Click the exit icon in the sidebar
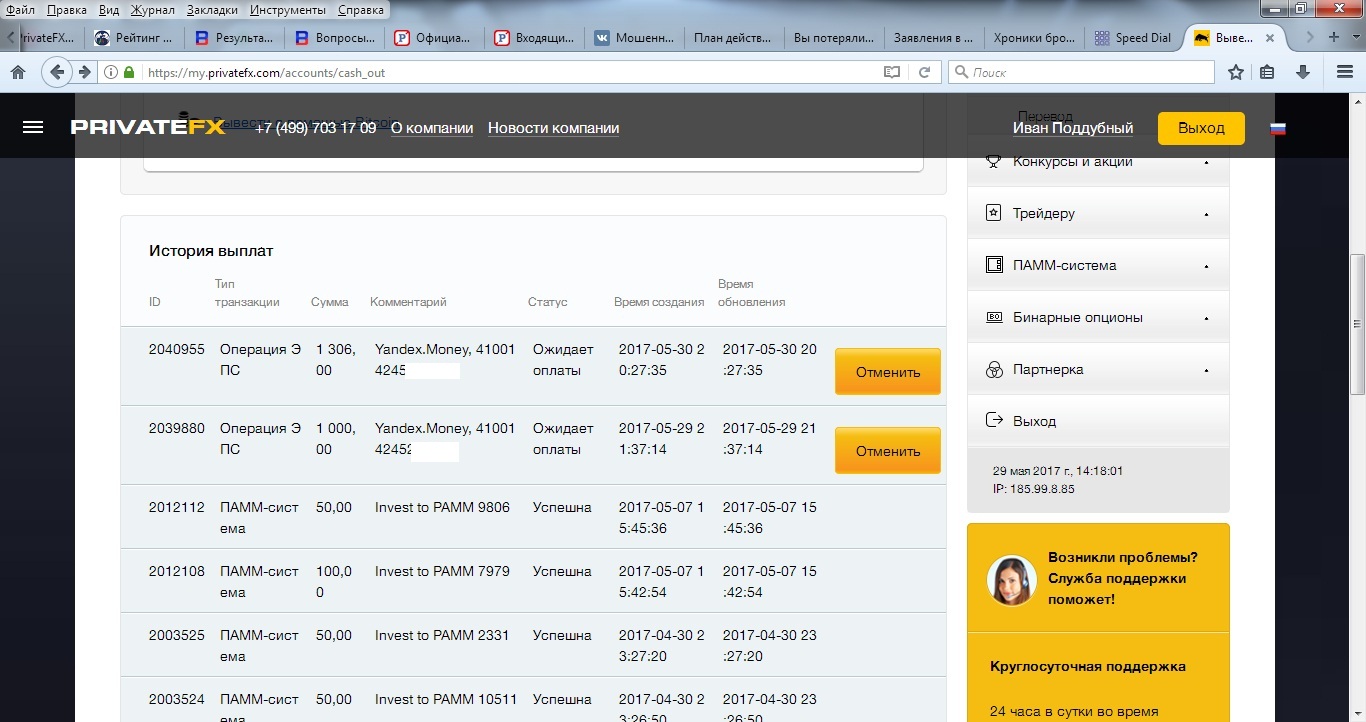 [x=994, y=421]
